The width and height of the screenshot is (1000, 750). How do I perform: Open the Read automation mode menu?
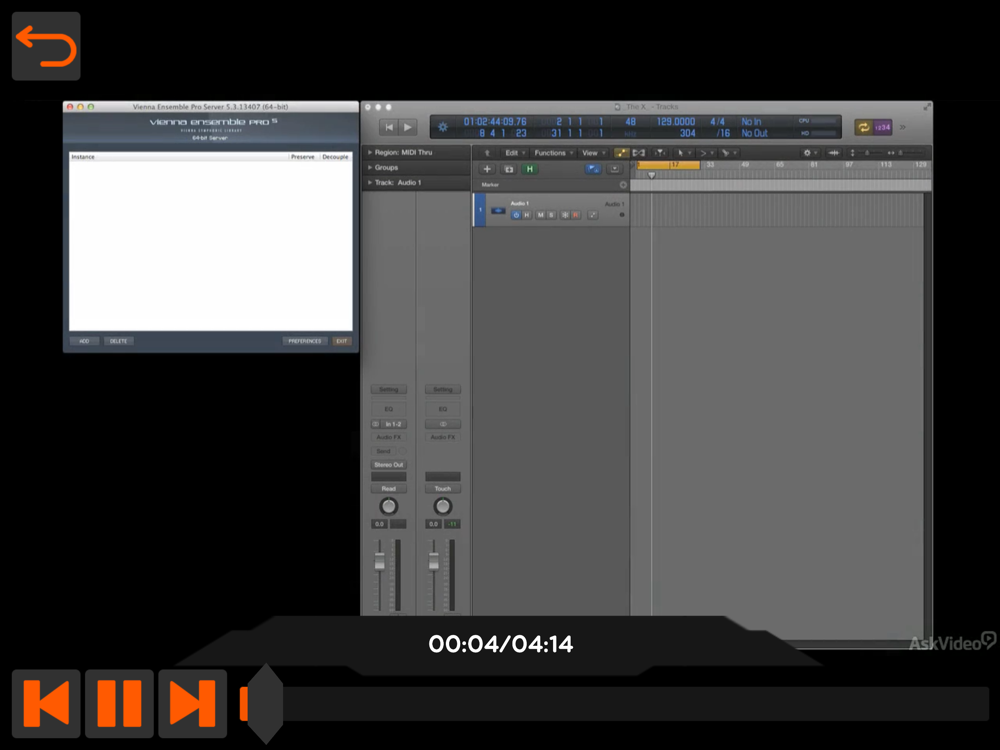(x=388, y=489)
